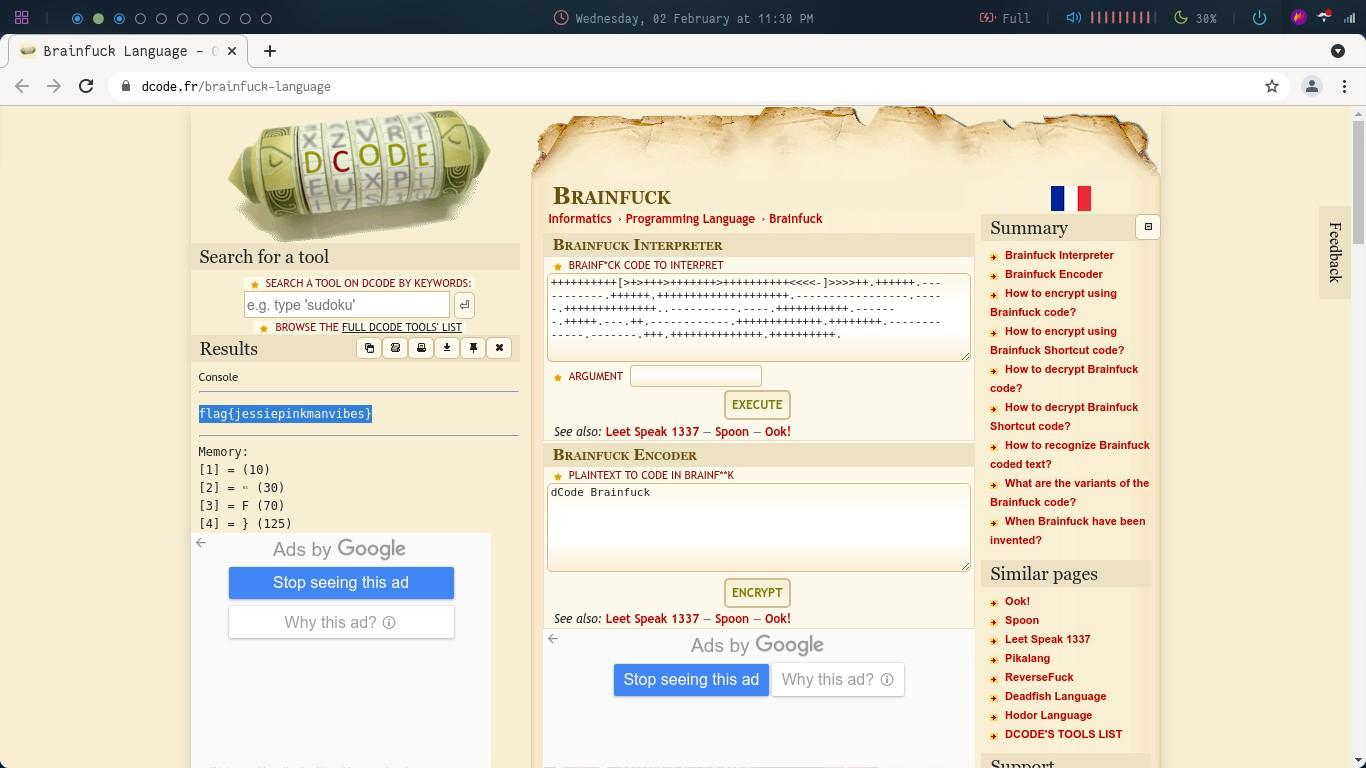1366x768 pixels.
Task: Toggle the night-light moon icon
Action: (x=1180, y=18)
